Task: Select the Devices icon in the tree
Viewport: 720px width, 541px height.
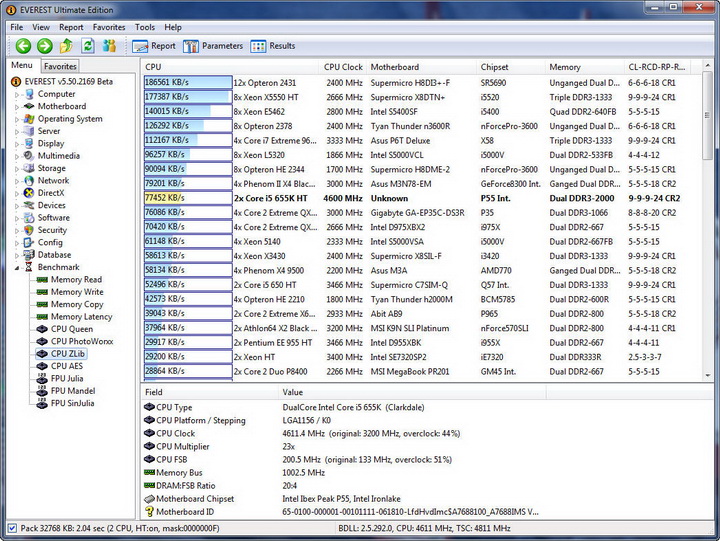Action: click(29, 206)
